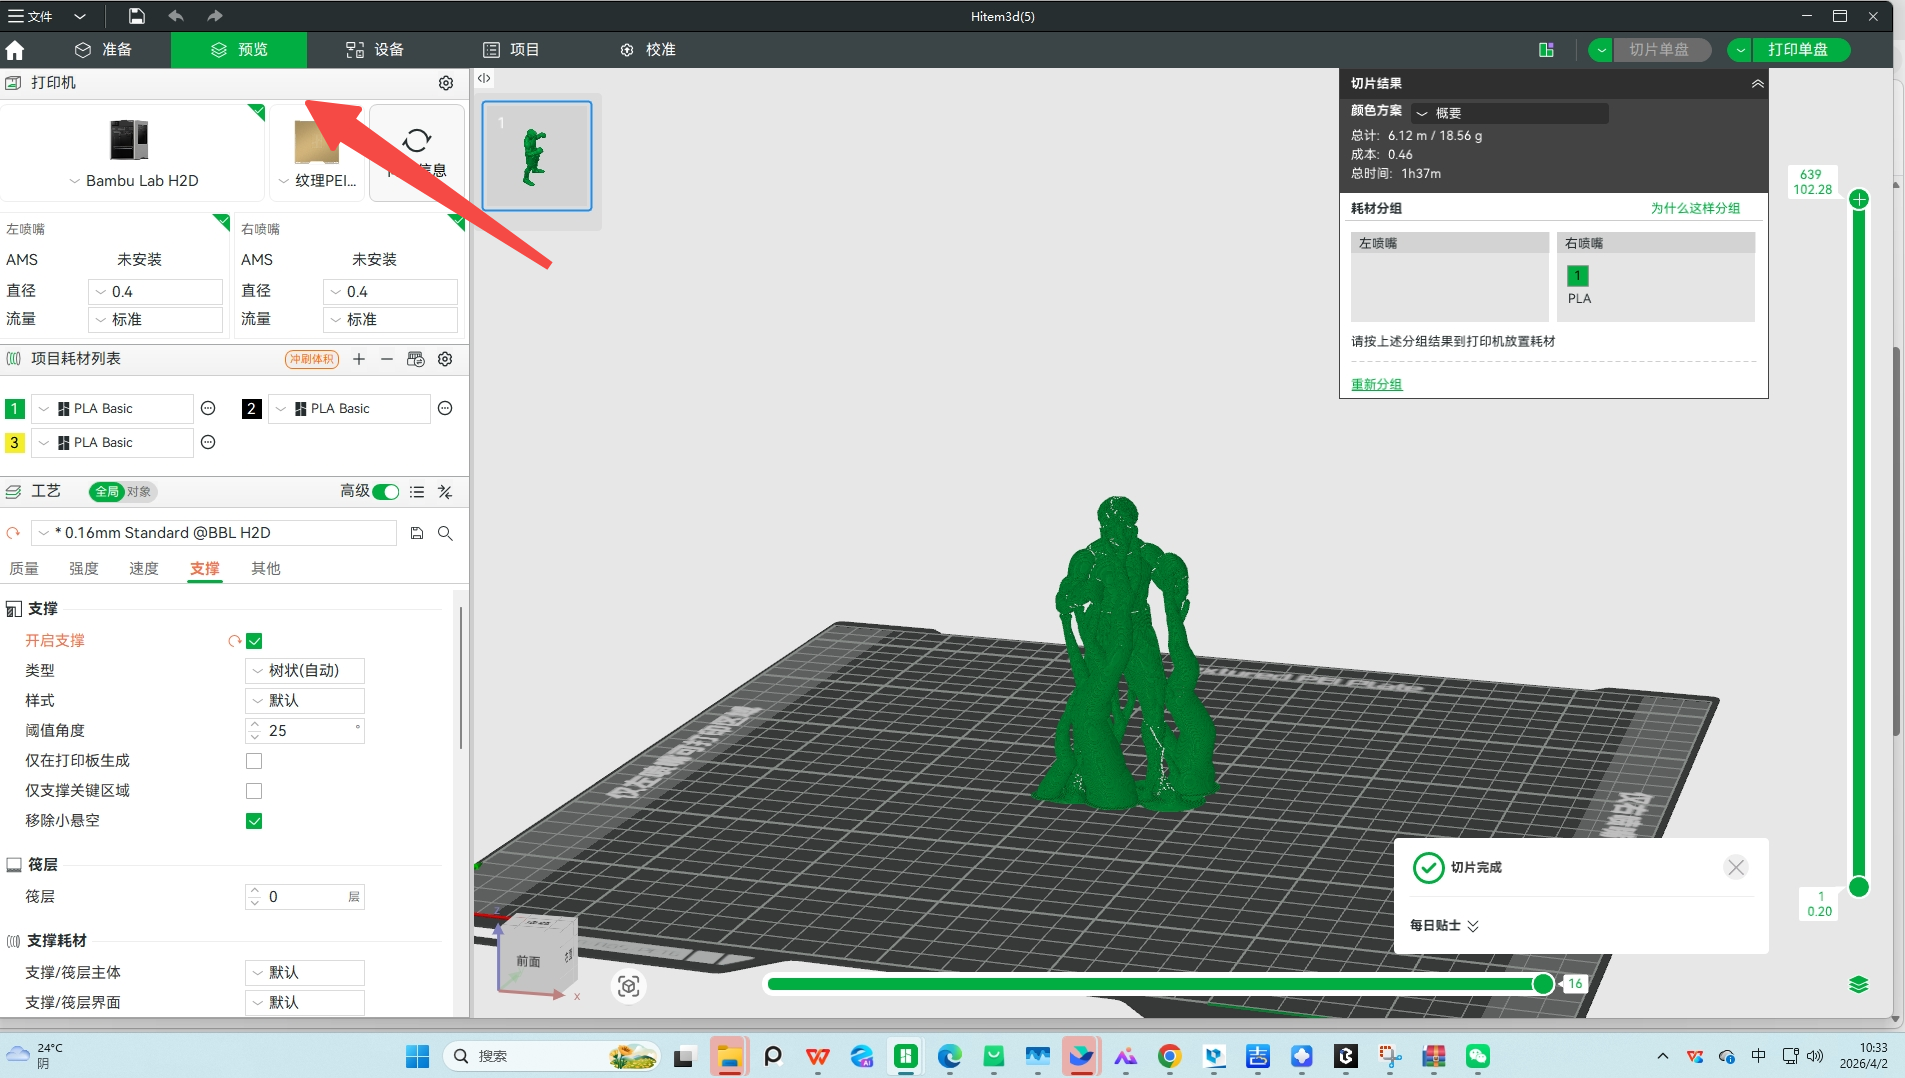
Task: Uncheck the 开启支撑 checkbox
Action: tap(254, 640)
